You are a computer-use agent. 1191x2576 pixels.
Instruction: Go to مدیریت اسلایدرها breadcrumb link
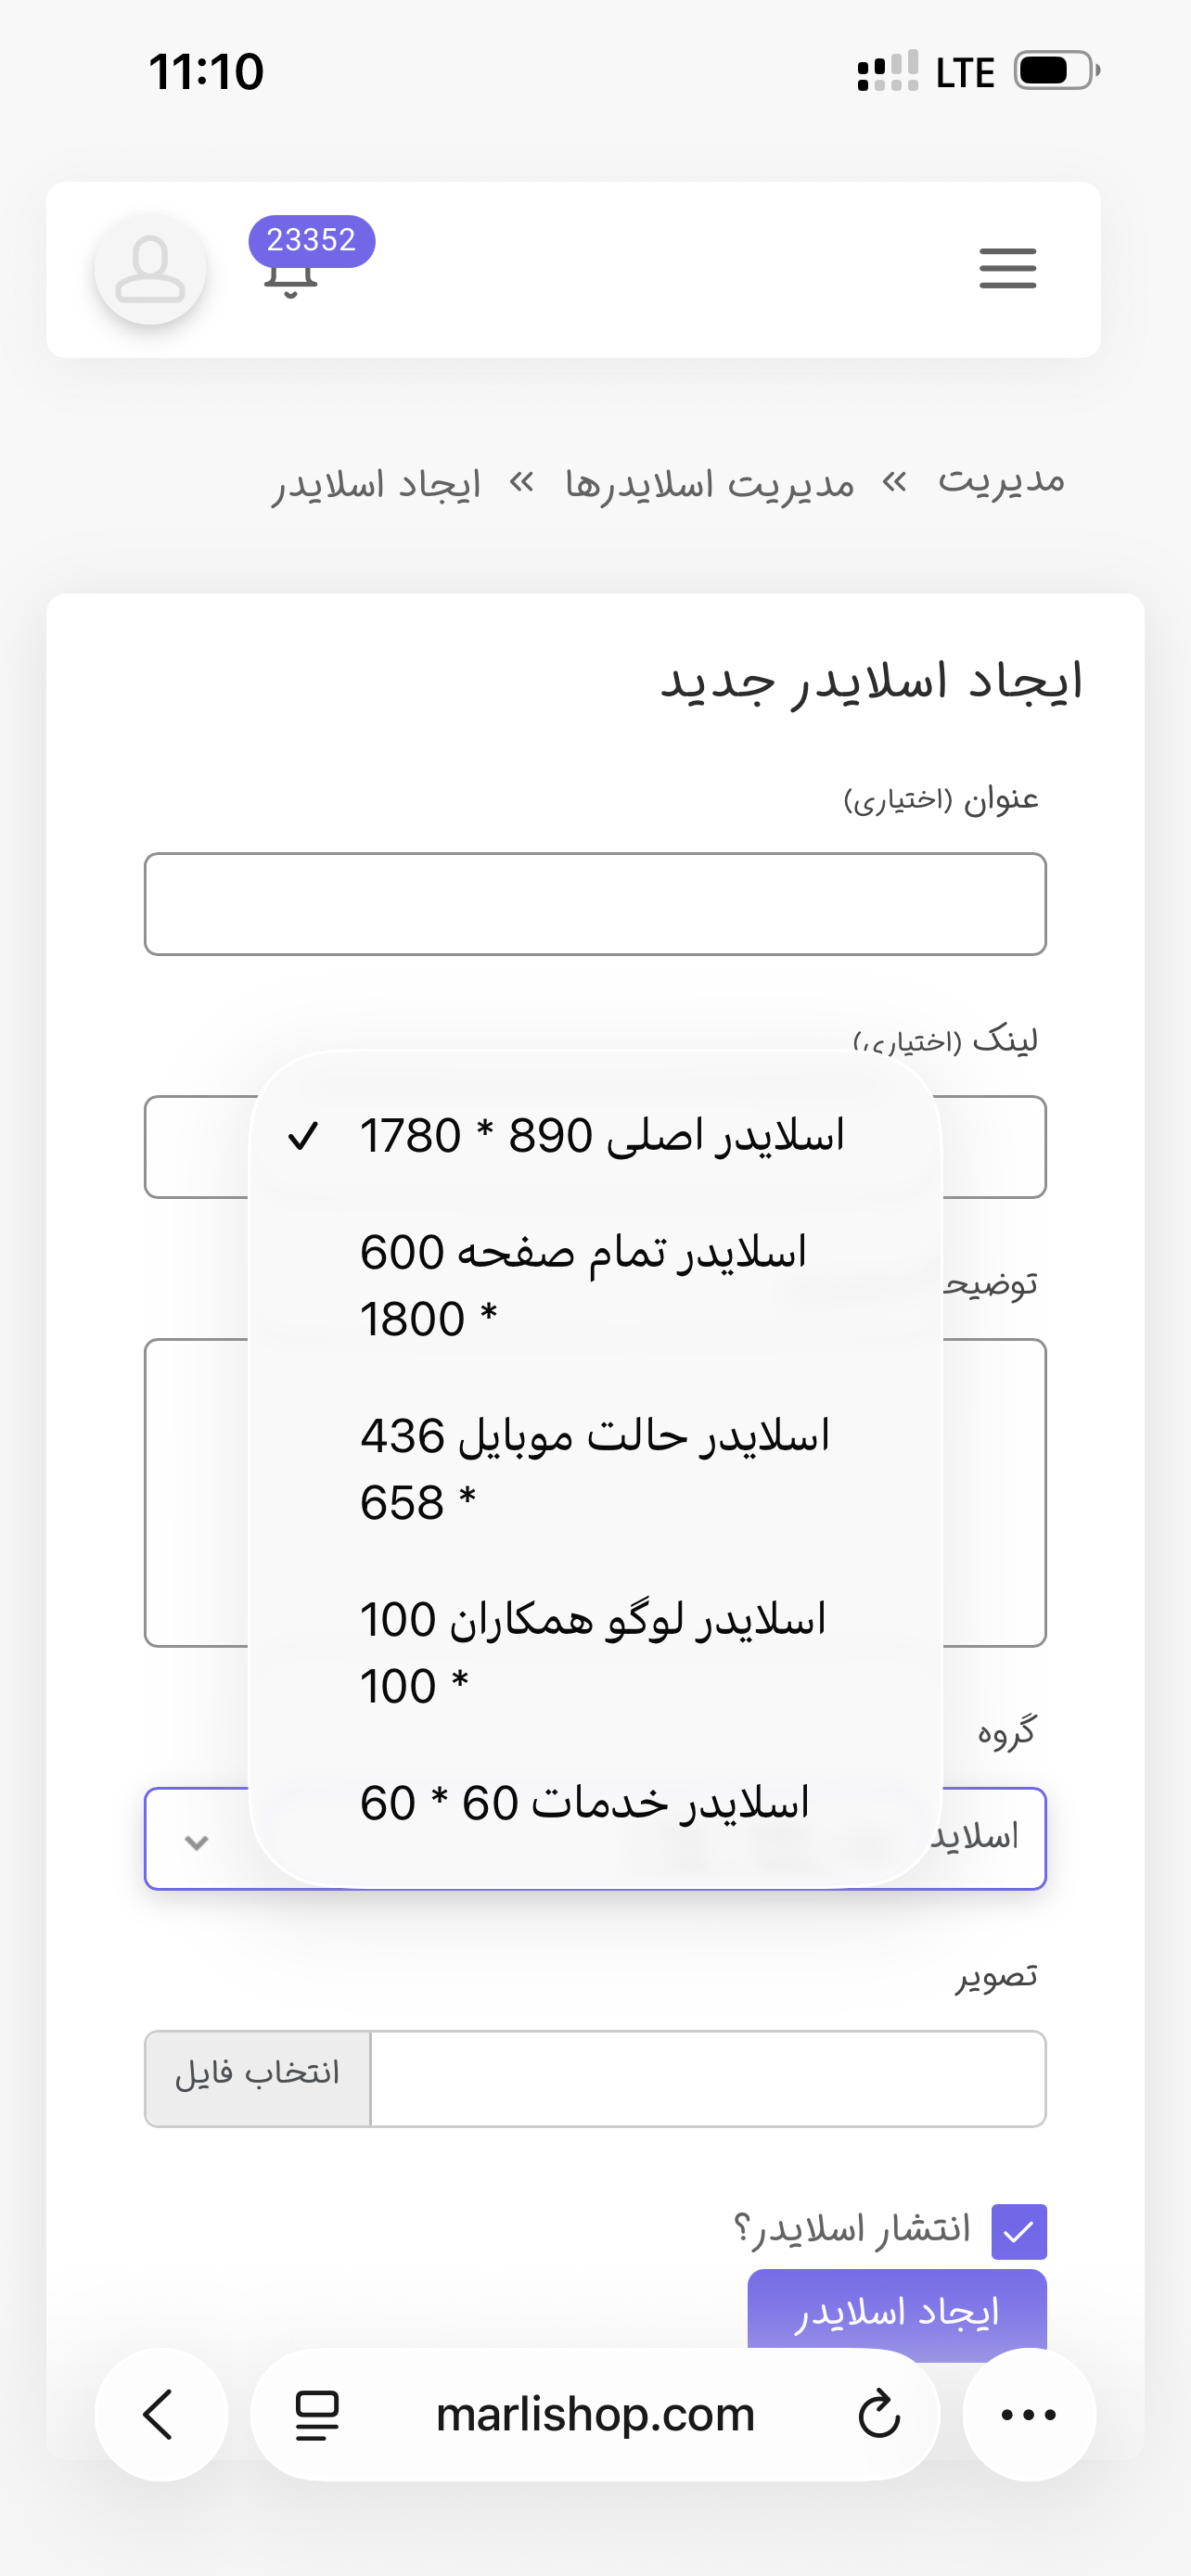pyautogui.click(x=709, y=484)
